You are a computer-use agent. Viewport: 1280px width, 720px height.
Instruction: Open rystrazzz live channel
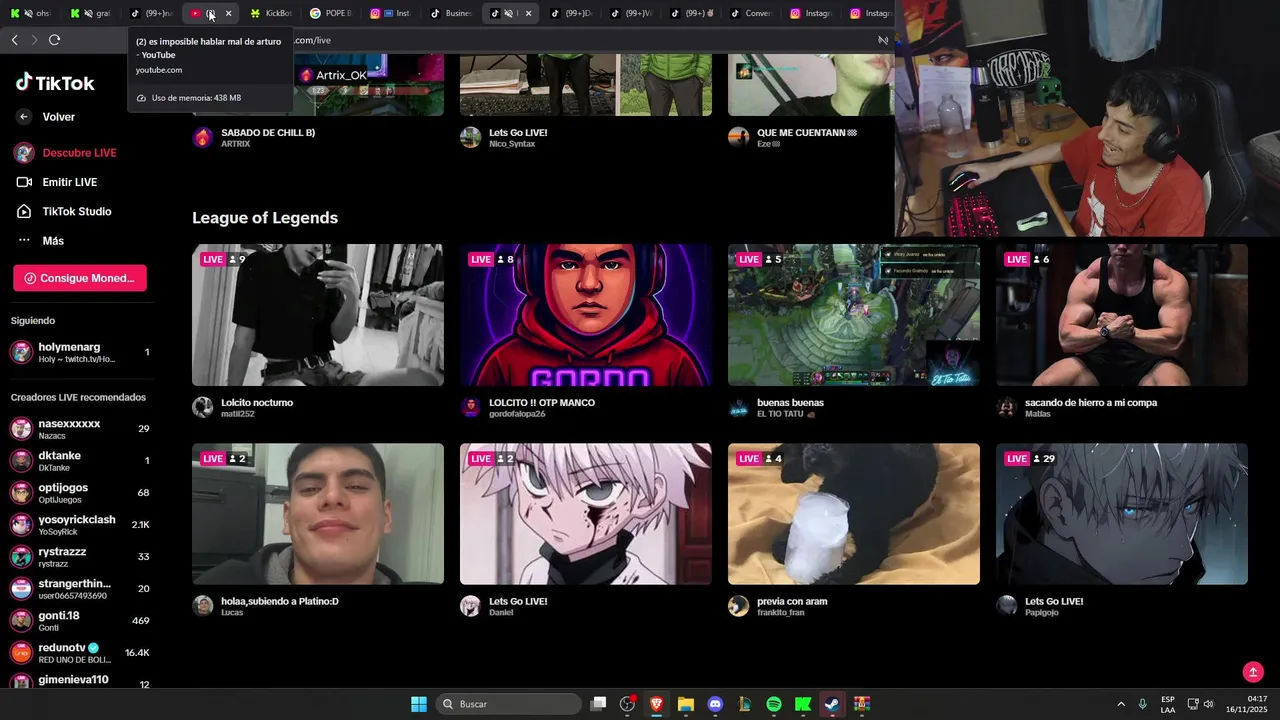[x=80, y=557]
